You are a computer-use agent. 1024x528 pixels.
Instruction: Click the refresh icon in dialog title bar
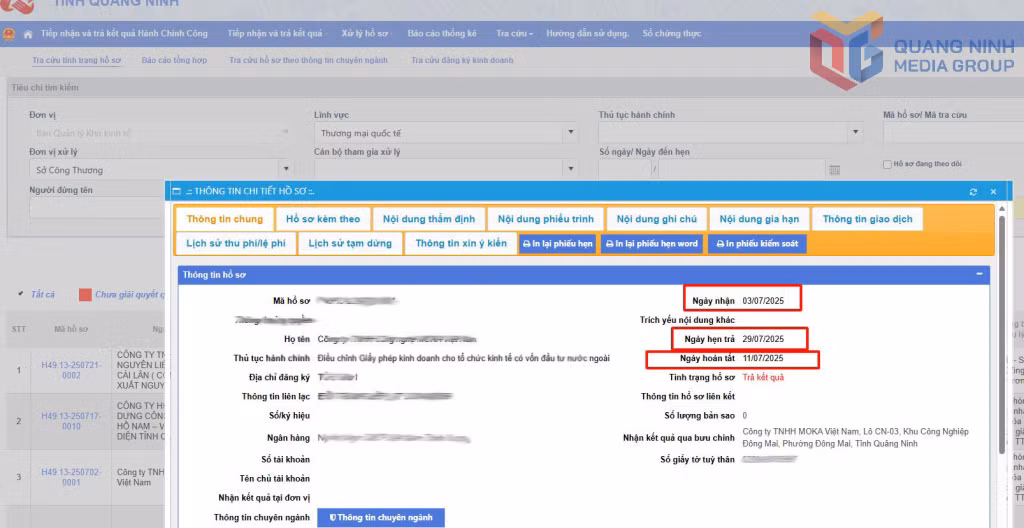[x=973, y=191]
